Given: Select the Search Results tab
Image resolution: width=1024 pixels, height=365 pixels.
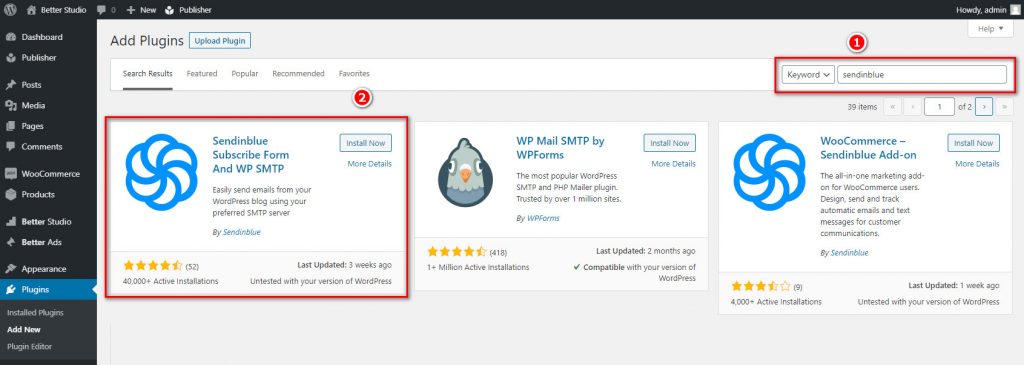Looking at the screenshot, I should [148, 74].
